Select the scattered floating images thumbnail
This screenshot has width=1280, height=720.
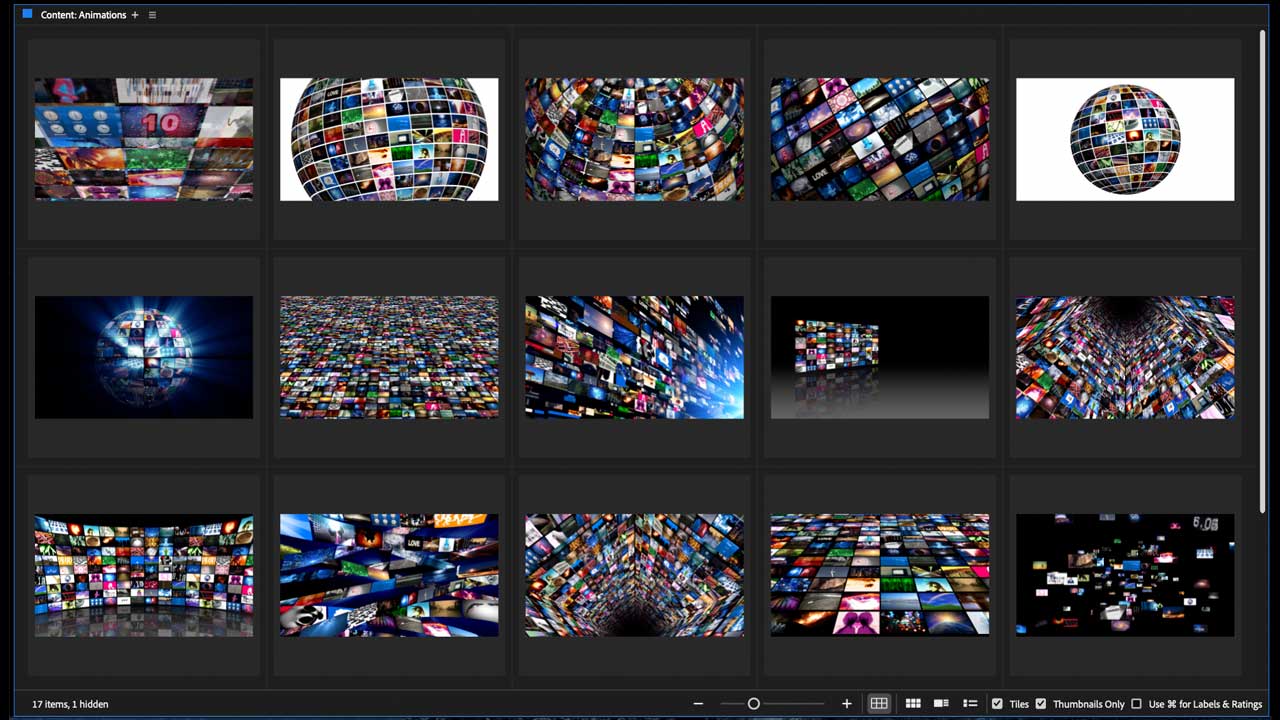click(1125, 575)
